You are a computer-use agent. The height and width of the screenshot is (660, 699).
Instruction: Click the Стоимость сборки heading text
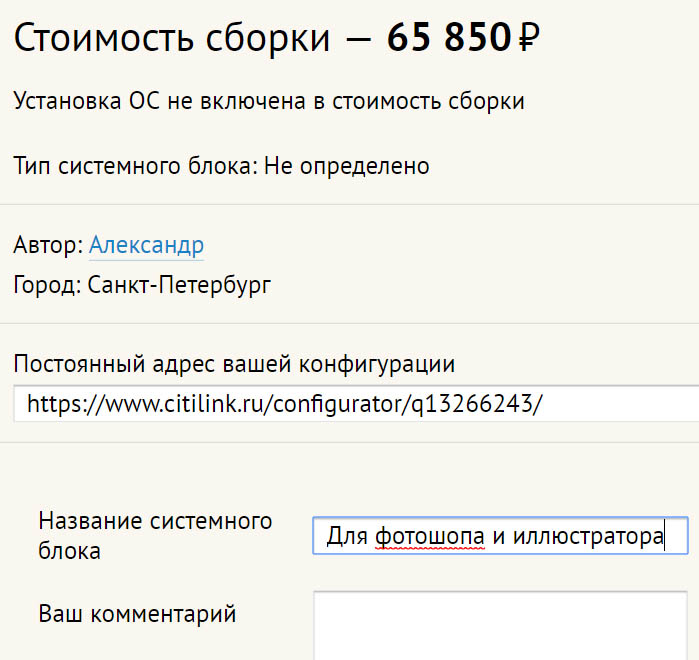point(172,39)
